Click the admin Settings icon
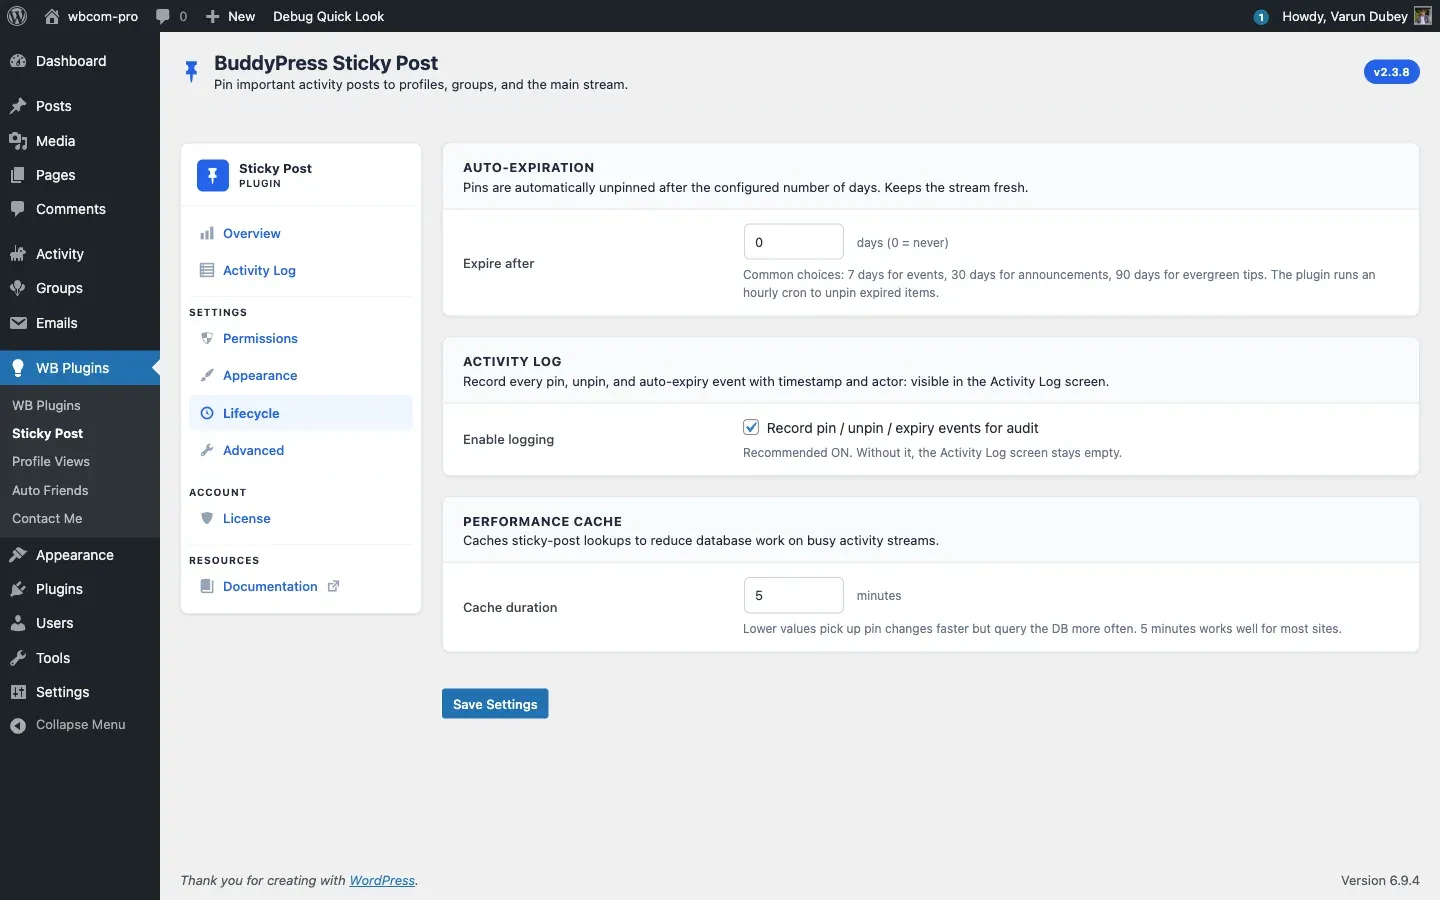Image resolution: width=1440 pixels, height=900 pixels. click(x=18, y=692)
